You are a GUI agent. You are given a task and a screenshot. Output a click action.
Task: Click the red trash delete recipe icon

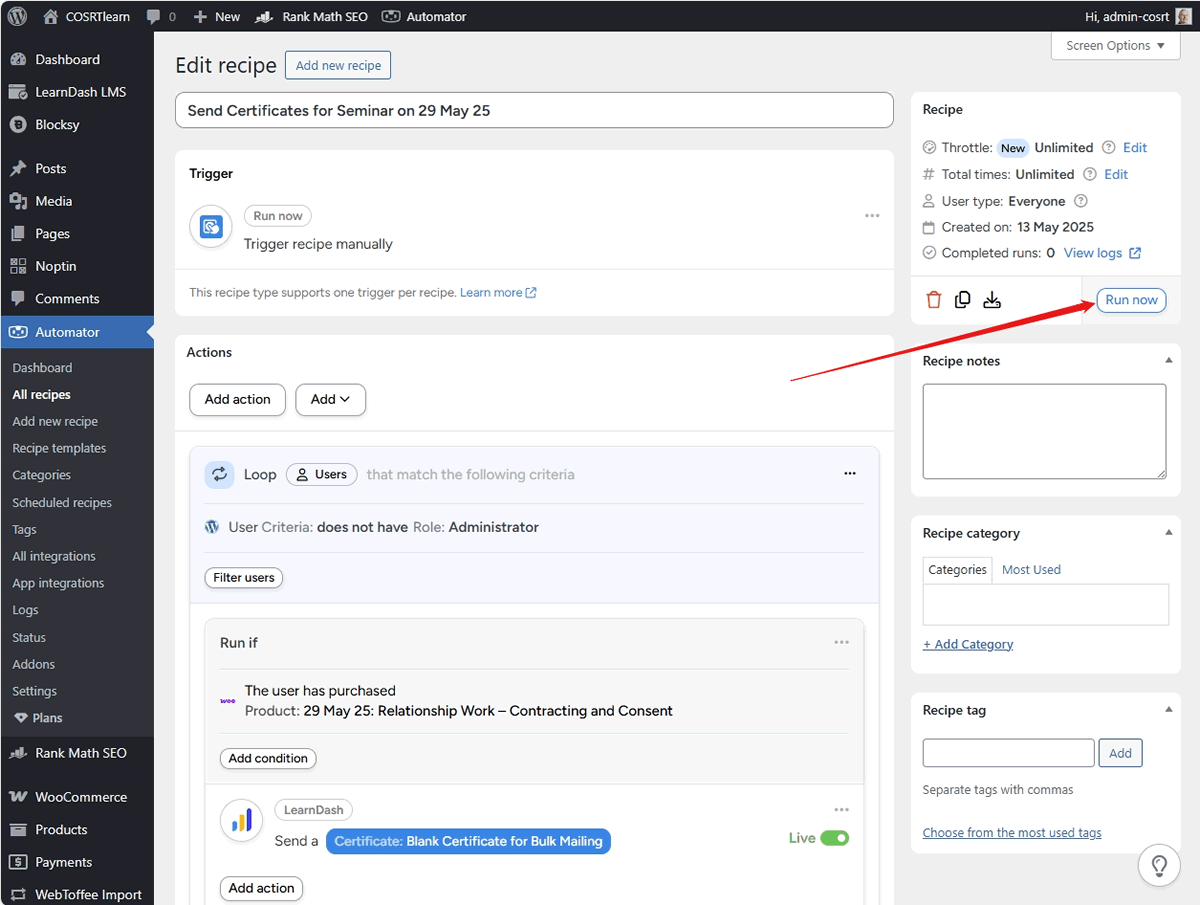click(934, 300)
